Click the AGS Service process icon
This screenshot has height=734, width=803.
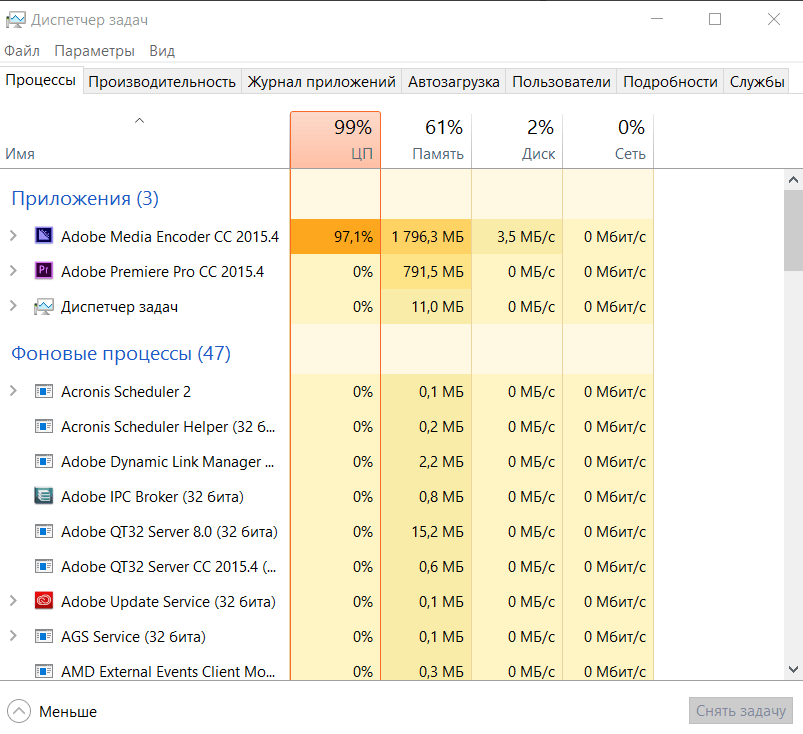pos(44,637)
